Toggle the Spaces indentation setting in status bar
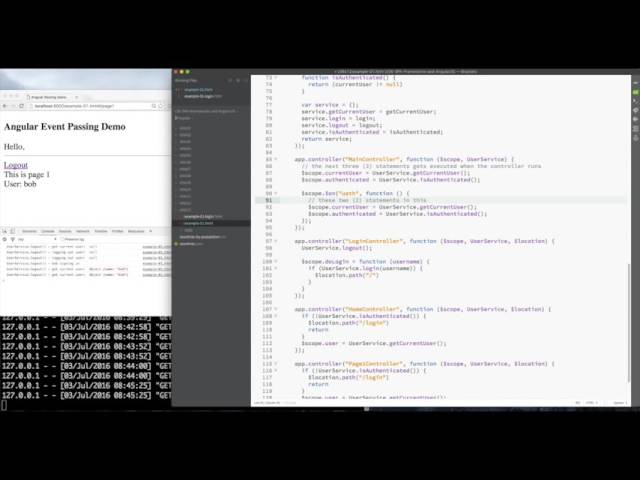Viewport: 640px width, 480px height. pyautogui.click(x=620, y=403)
